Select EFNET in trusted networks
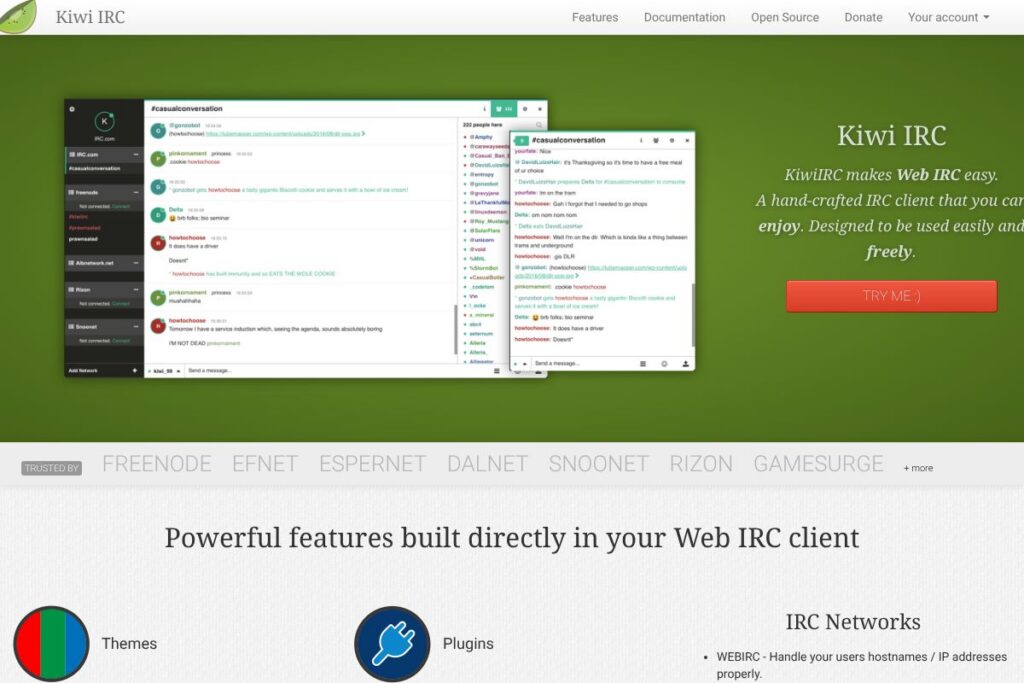This screenshot has height=683, width=1024. coord(265,464)
